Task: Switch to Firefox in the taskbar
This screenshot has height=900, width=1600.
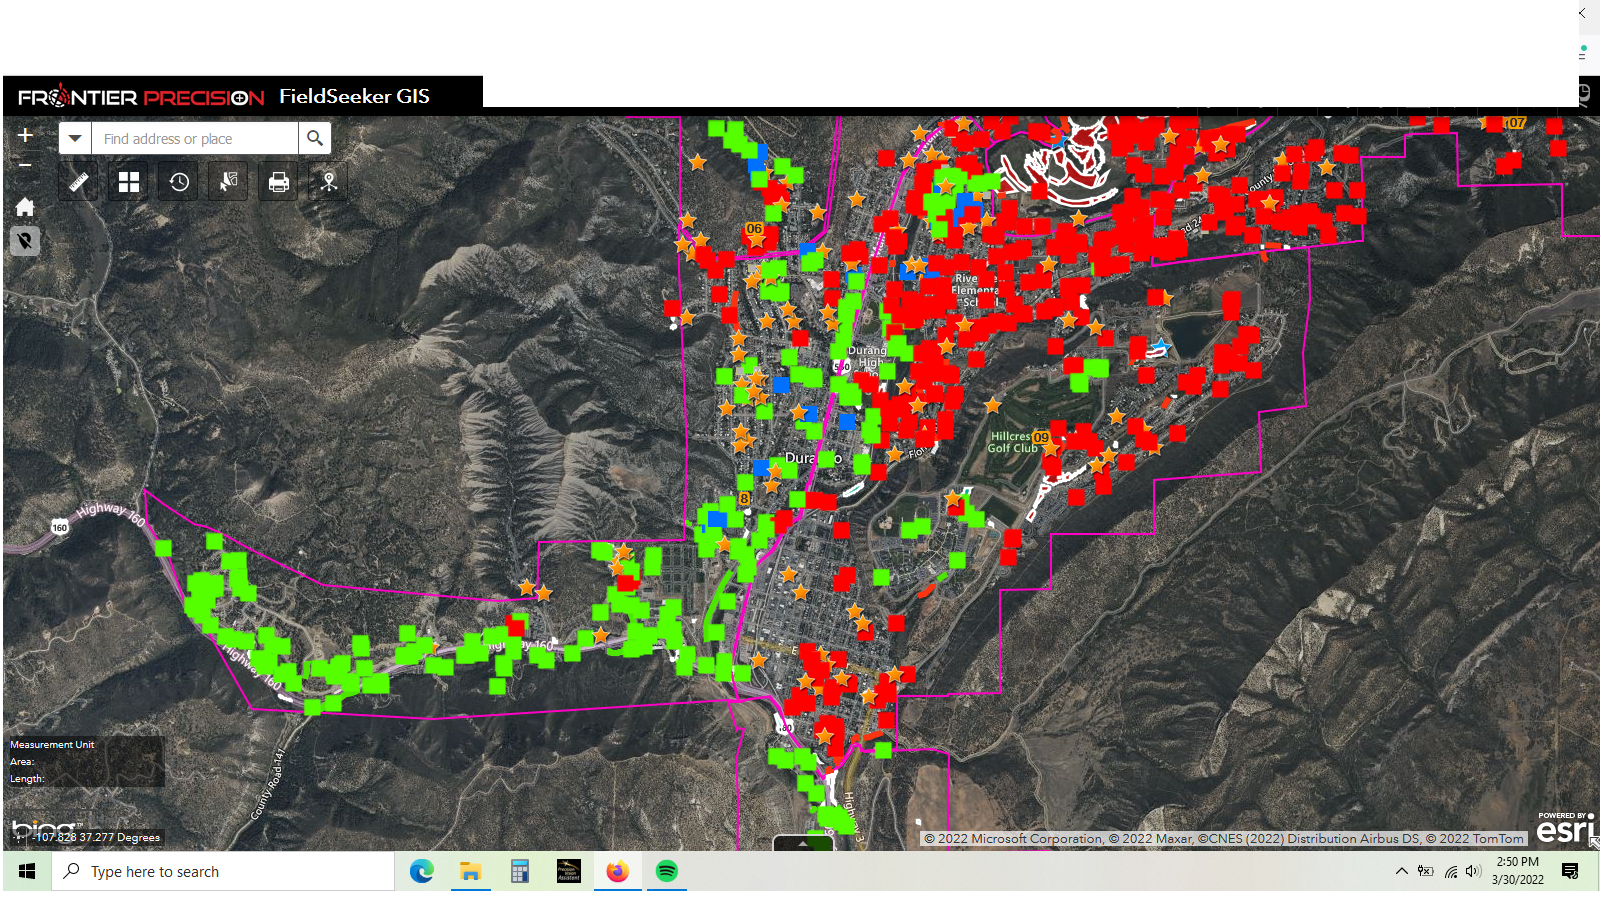Action: [617, 872]
